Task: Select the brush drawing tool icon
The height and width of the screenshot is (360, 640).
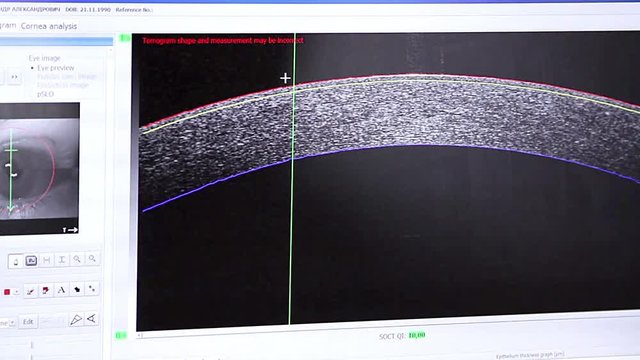Action: [30, 291]
